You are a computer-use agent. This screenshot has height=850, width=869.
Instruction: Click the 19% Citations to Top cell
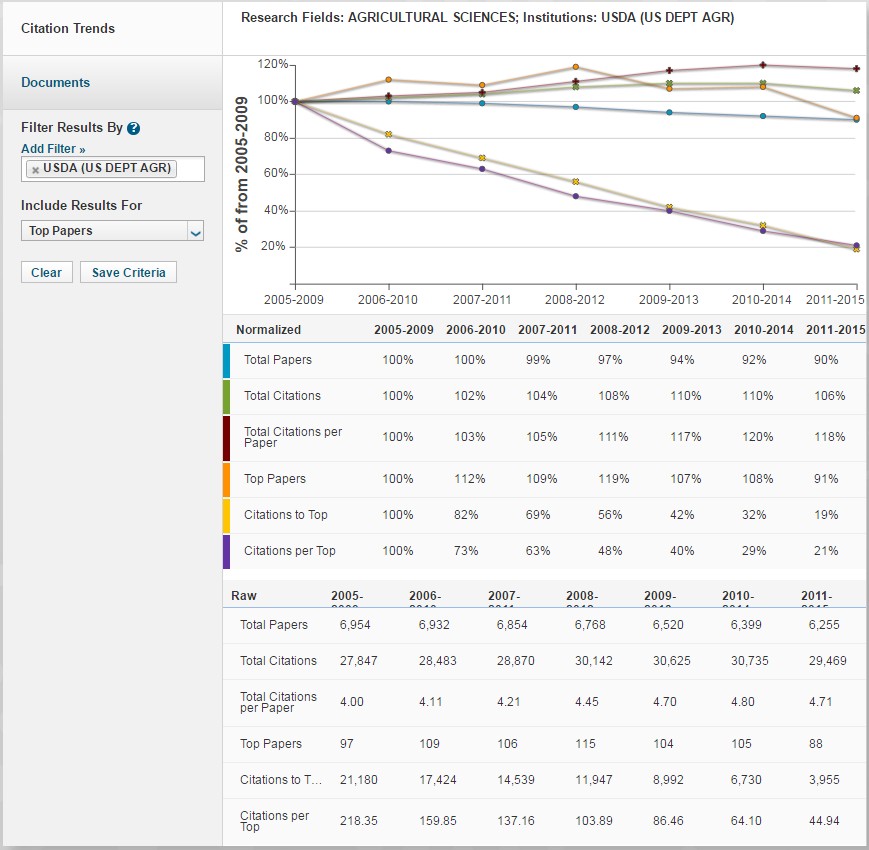pos(826,515)
